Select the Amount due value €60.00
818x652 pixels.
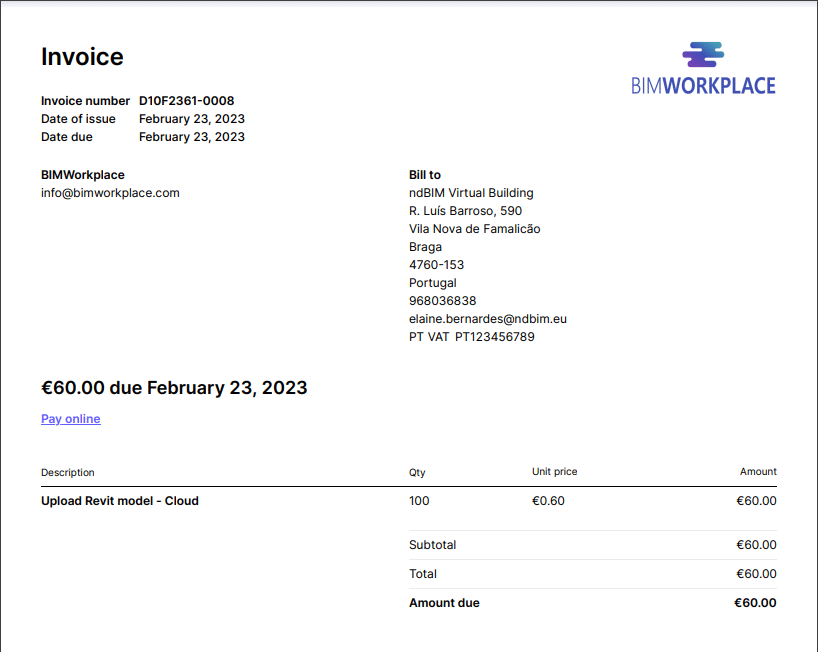click(755, 603)
